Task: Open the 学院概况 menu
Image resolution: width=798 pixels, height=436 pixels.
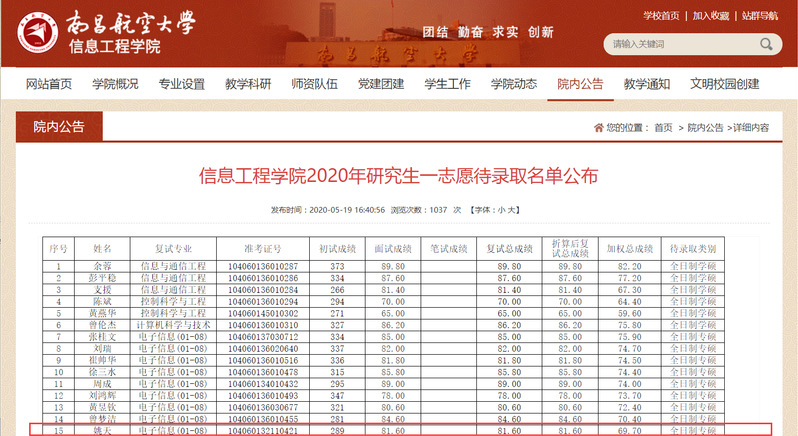Action: point(115,84)
